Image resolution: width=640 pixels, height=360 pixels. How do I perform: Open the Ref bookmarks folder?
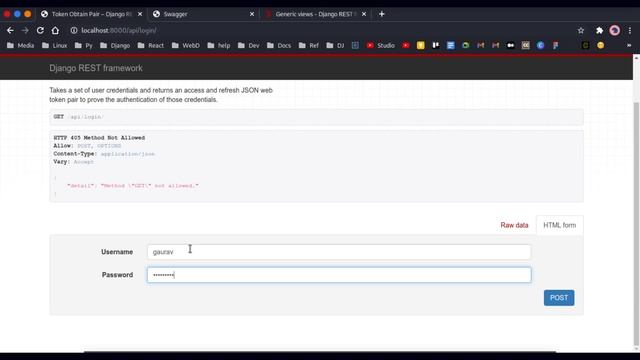309,45
